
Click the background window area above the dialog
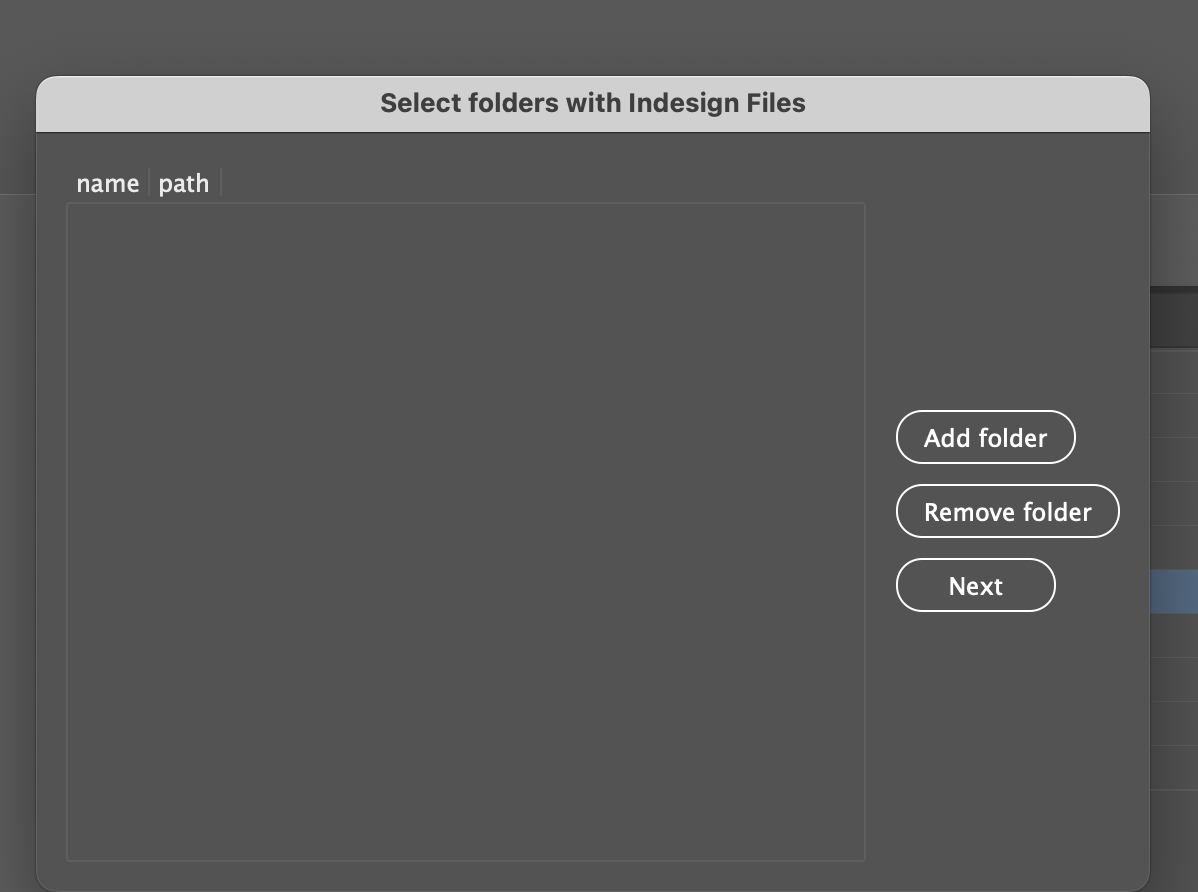[x=600, y=35]
